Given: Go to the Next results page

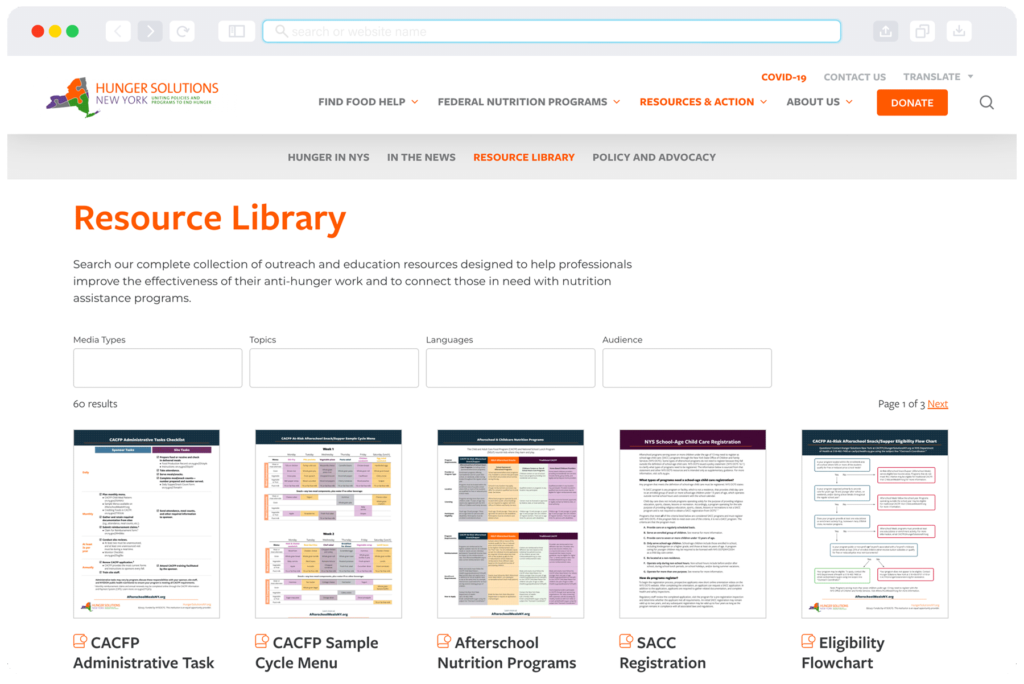Looking at the screenshot, I should click(x=937, y=403).
